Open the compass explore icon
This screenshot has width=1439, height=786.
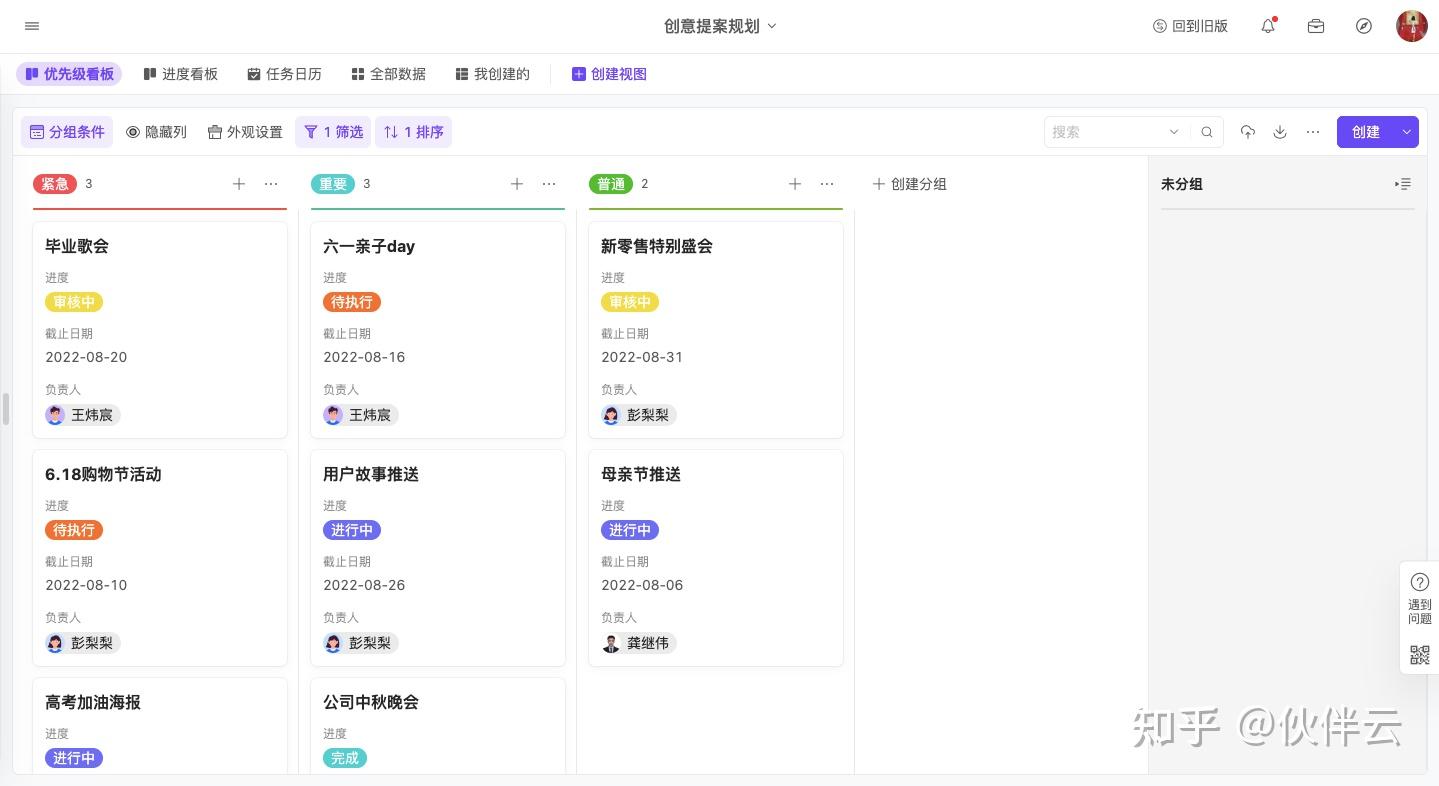click(1364, 26)
